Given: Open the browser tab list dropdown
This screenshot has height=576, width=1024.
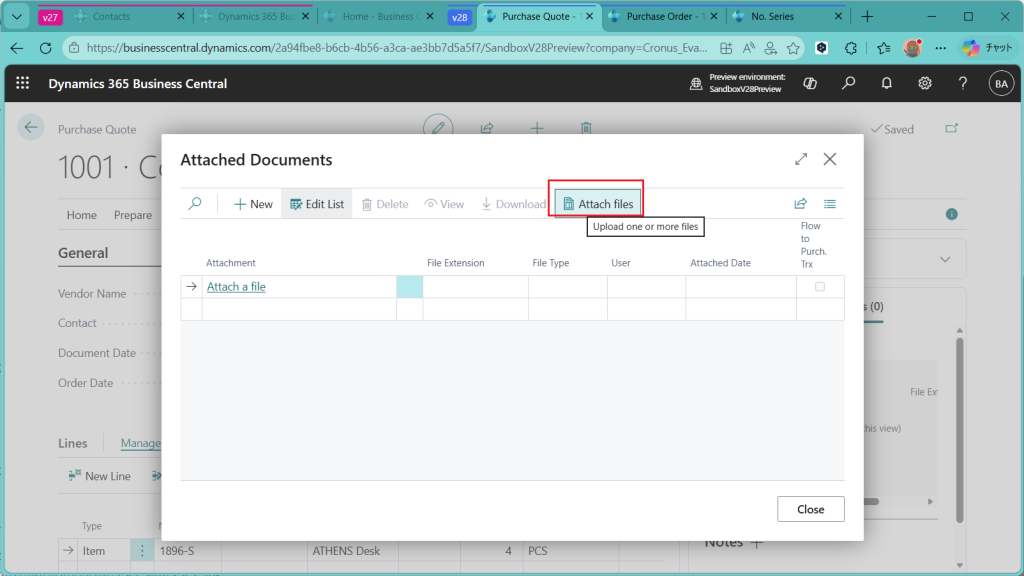Looking at the screenshot, I should [x=16, y=17].
